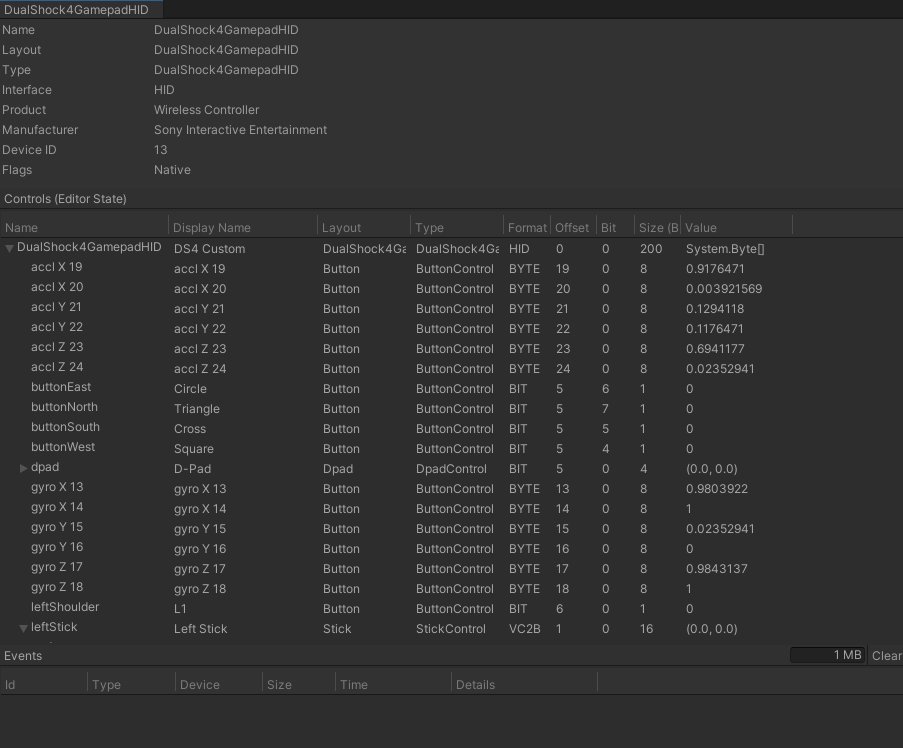Click the value 0.9843137
The height and width of the screenshot is (748, 903).
coord(716,569)
